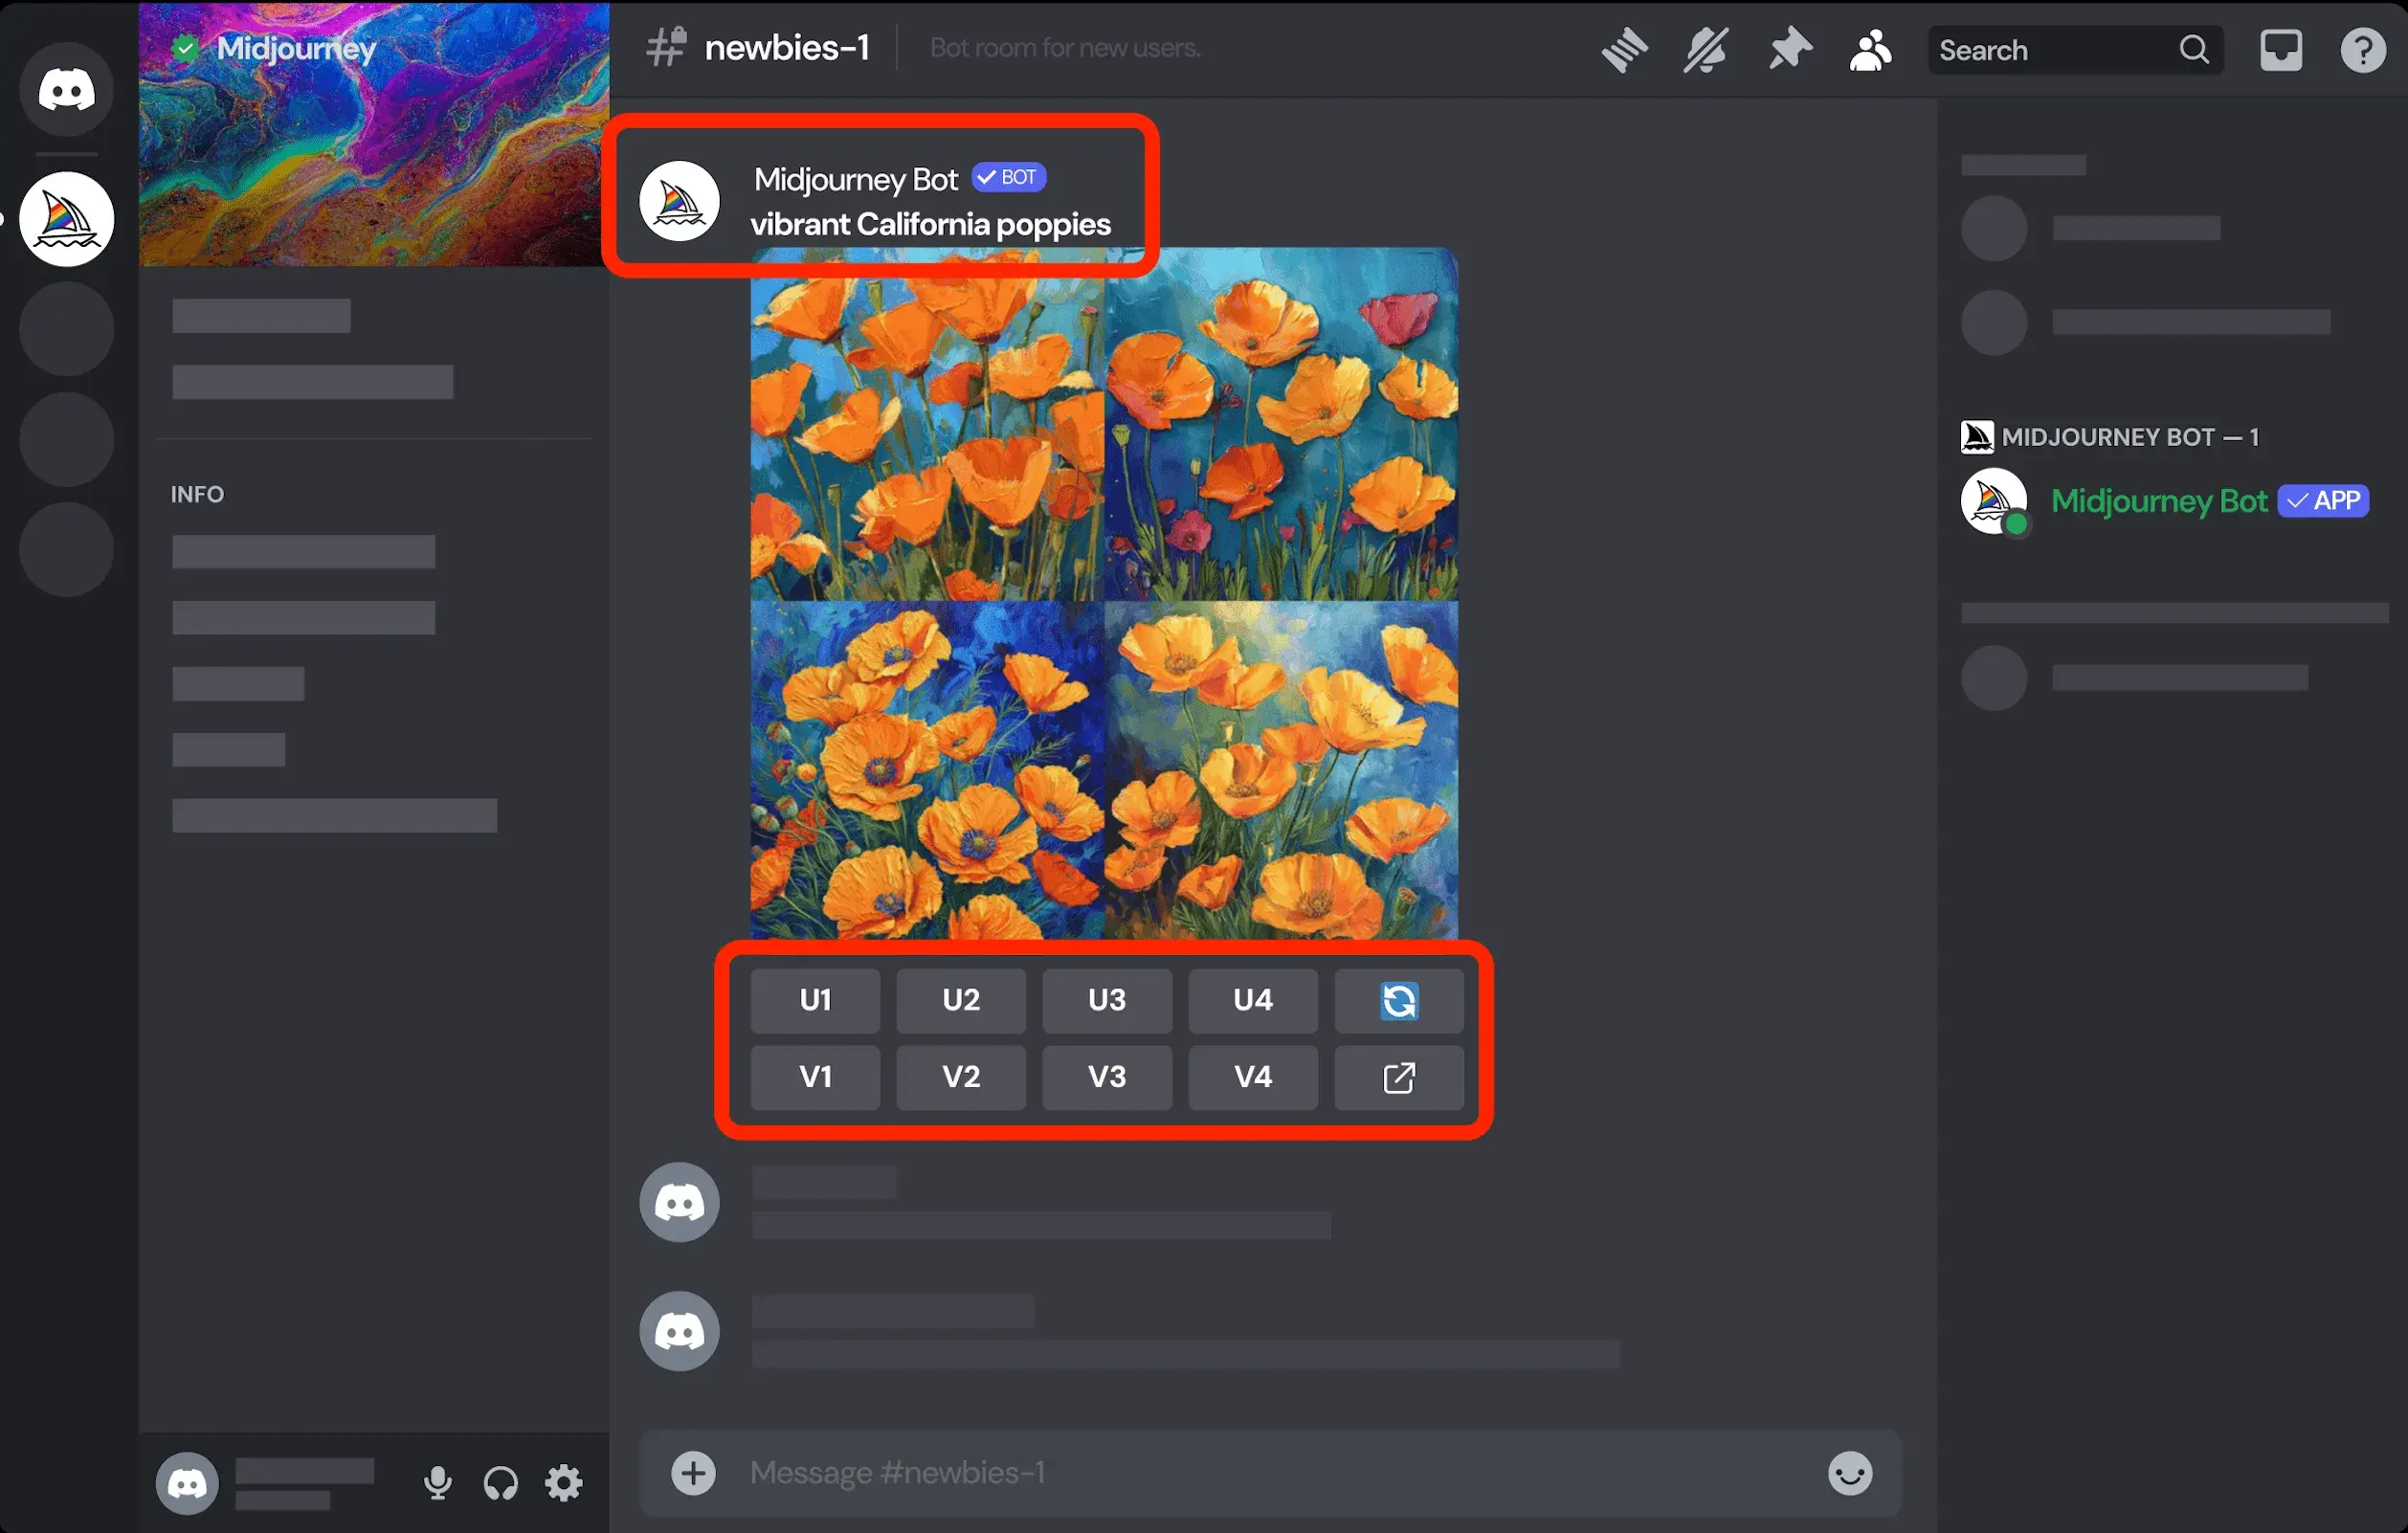Open the Midjourney server name dropdown
Viewport: 2408px width, 1533px height.
(x=296, y=48)
